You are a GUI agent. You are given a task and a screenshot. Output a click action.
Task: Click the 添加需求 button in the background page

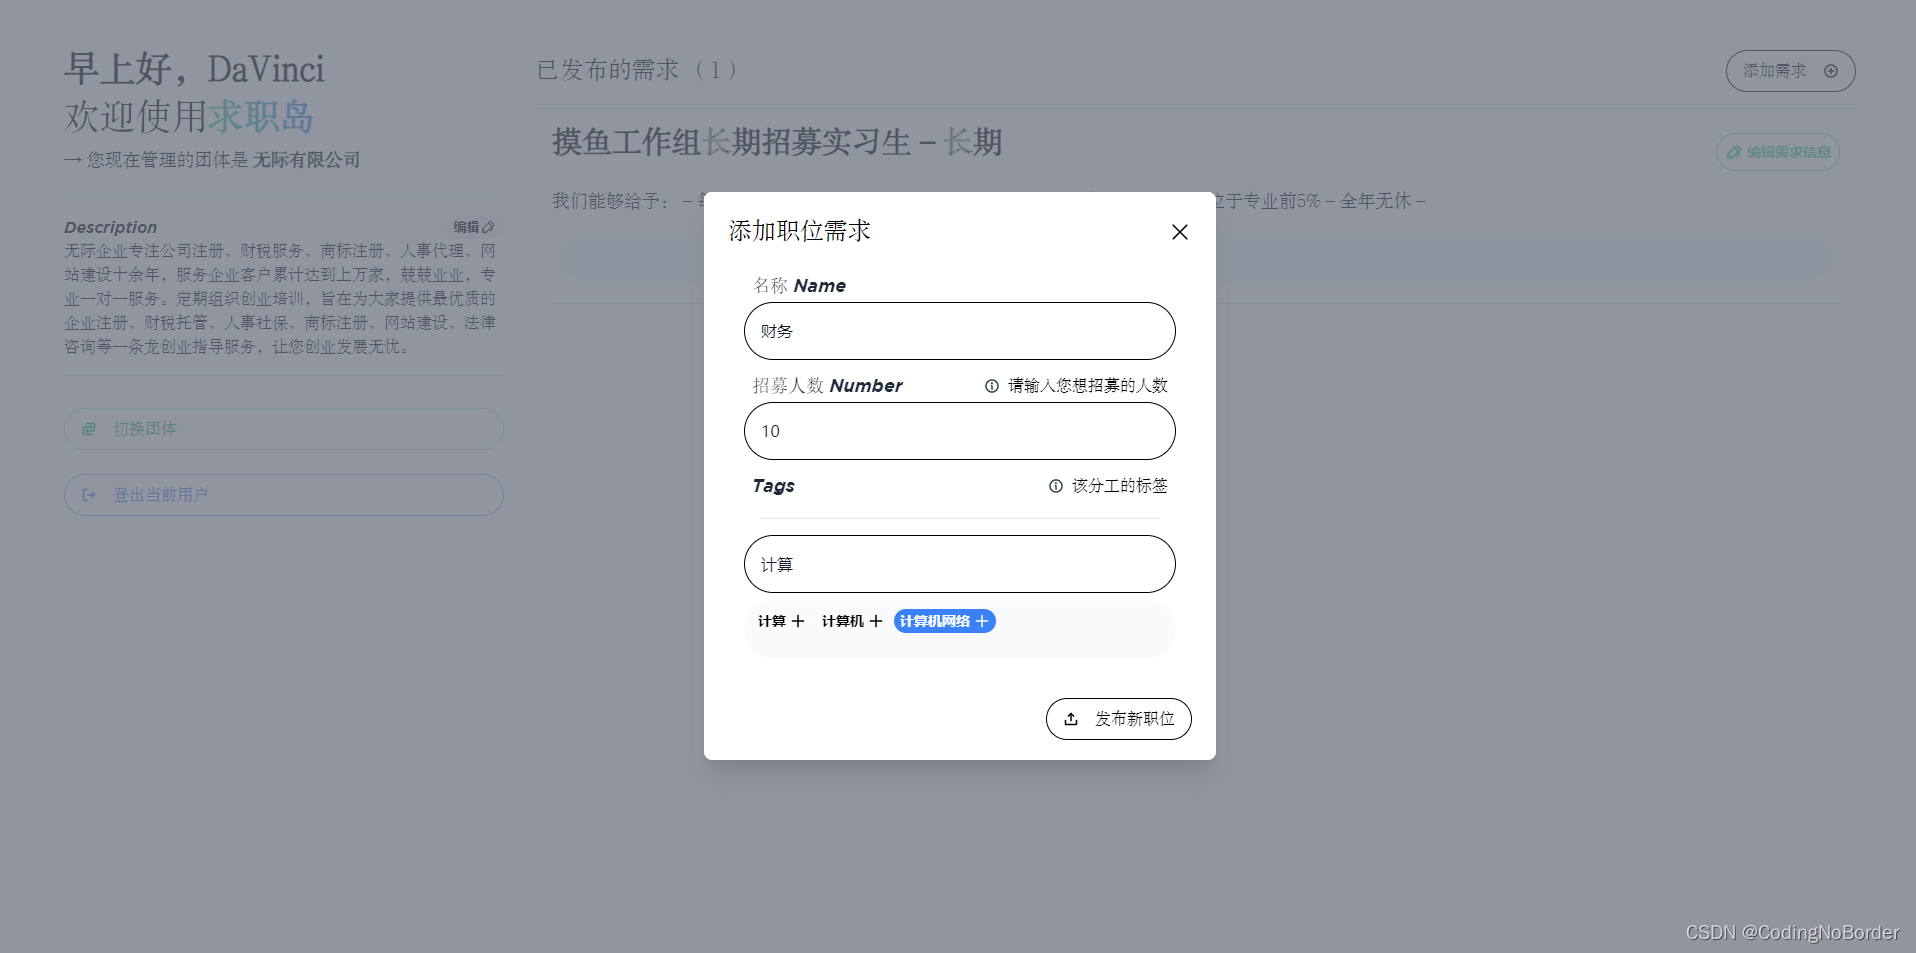pyautogui.click(x=1790, y=71)
